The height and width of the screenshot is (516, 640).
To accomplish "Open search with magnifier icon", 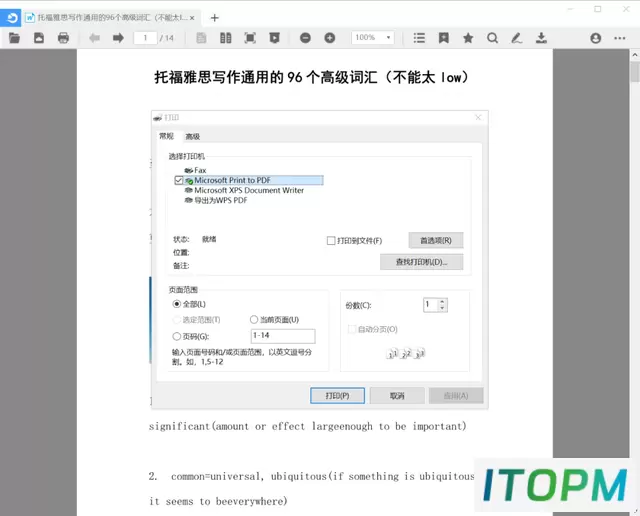I will click(493, 38).
